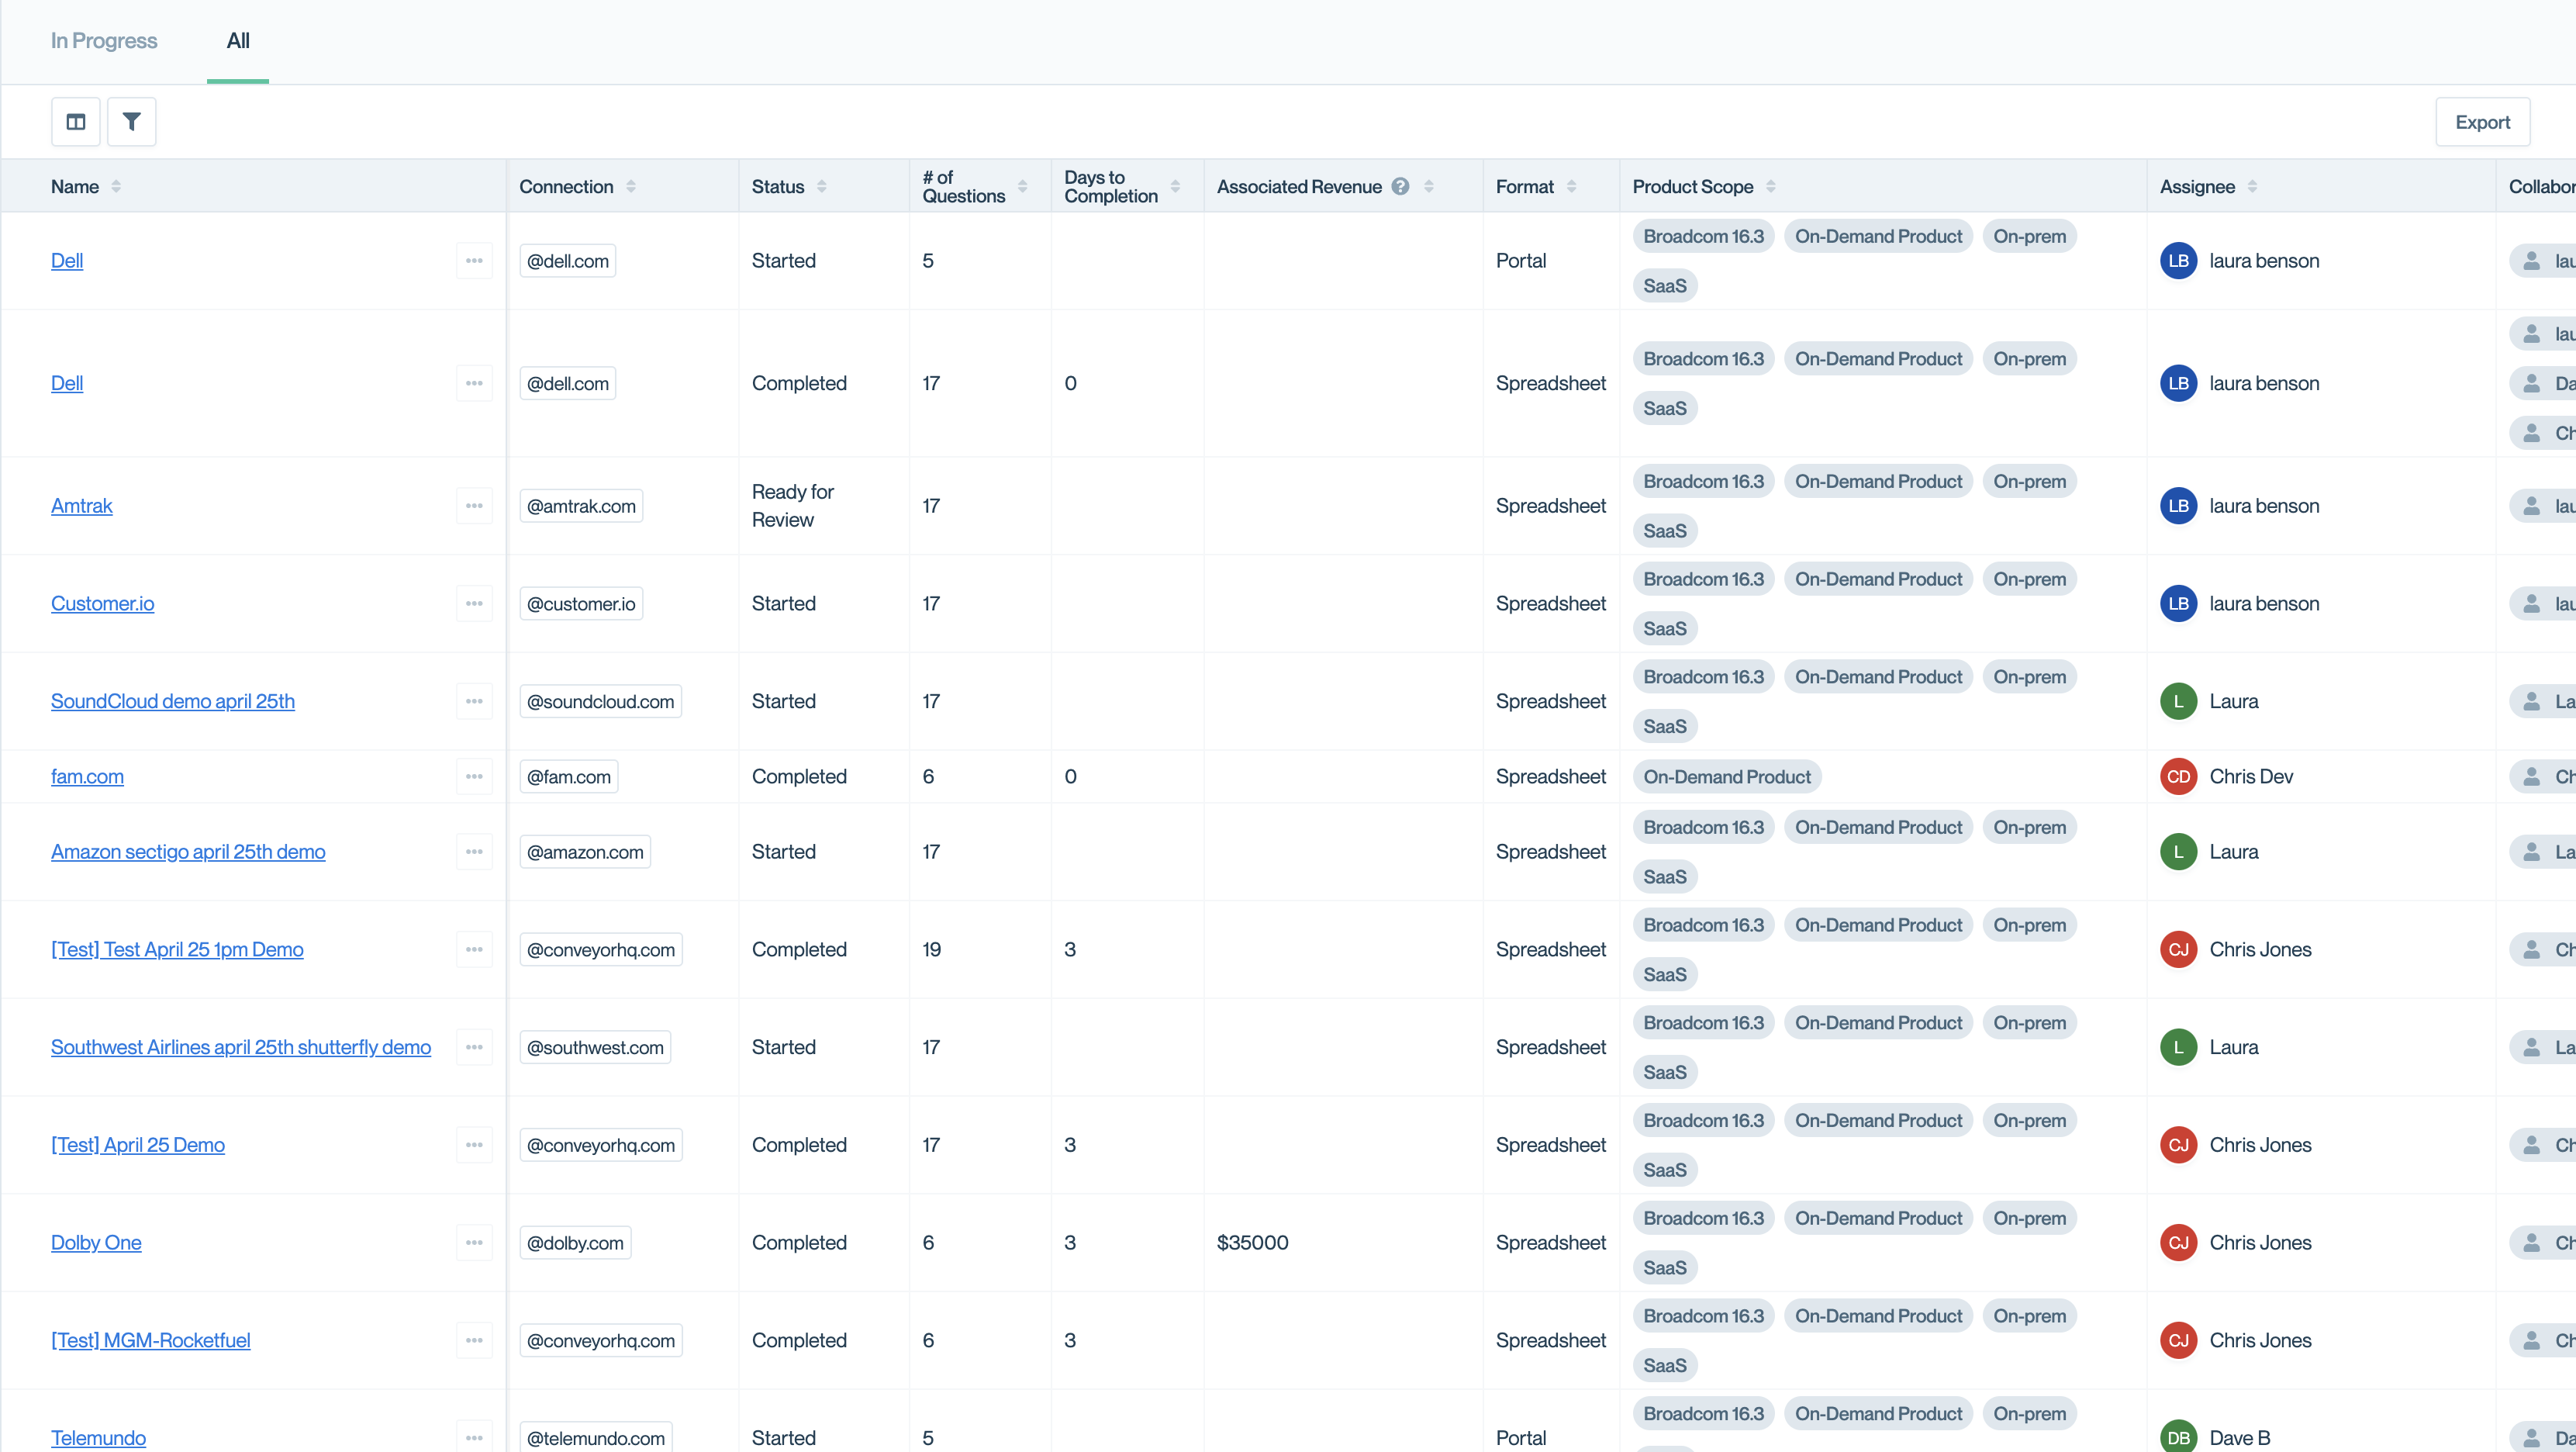Click the Associated Revenue help icon

[1400, 186]
